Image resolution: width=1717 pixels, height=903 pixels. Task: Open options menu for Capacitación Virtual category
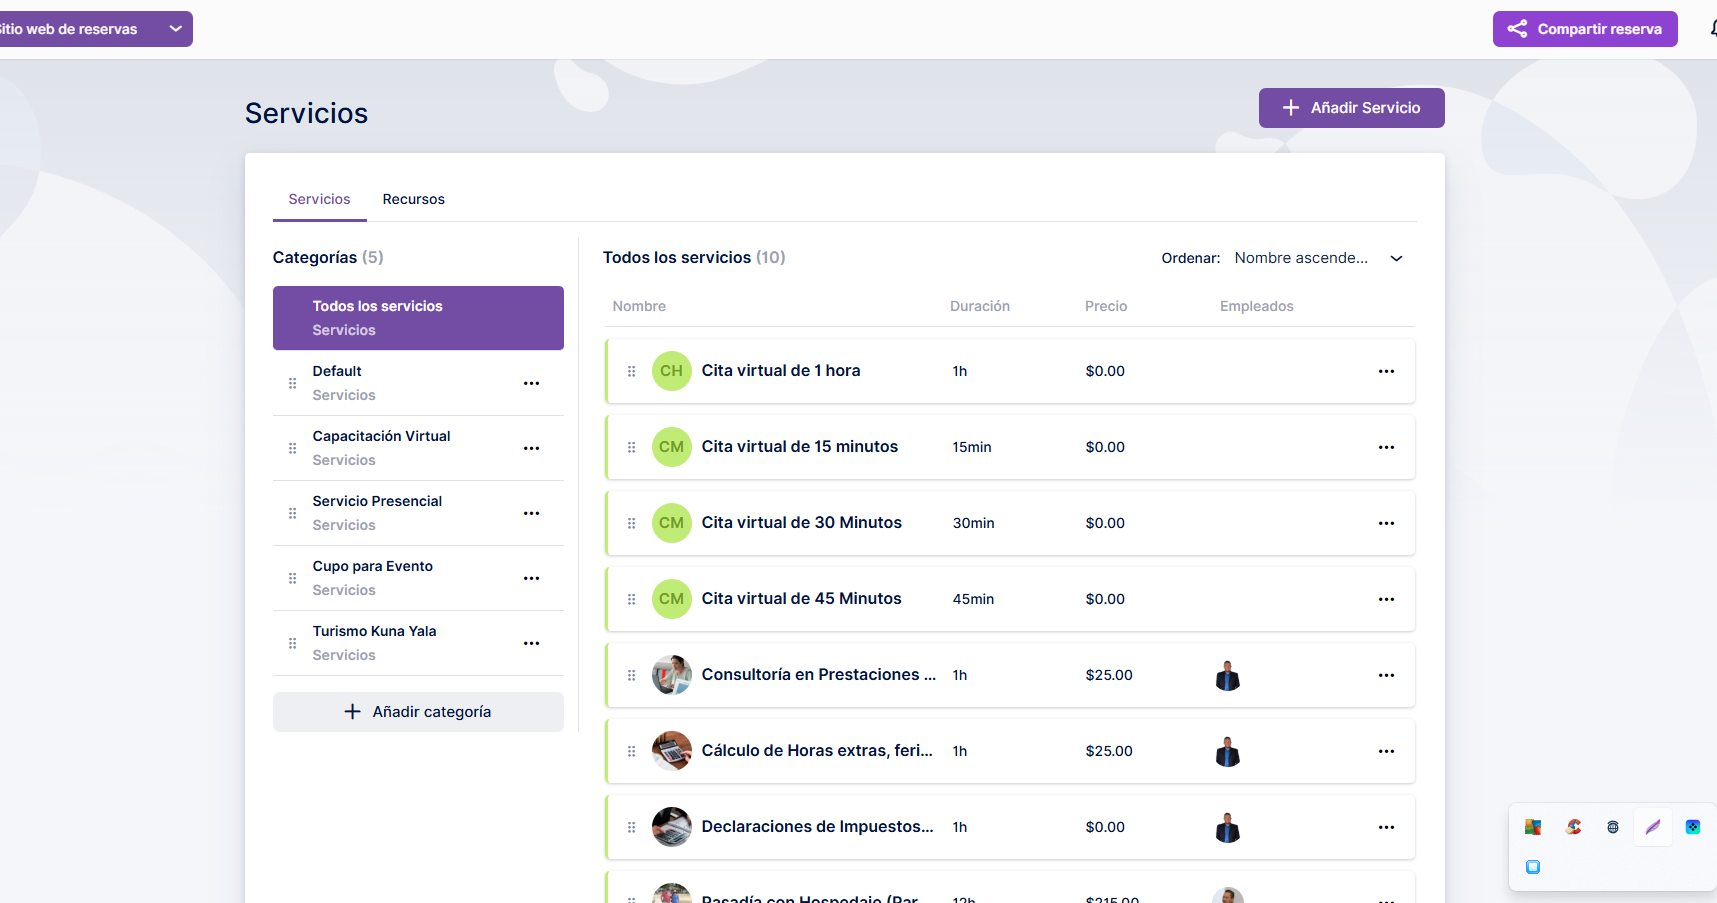(x=531, y=448)
